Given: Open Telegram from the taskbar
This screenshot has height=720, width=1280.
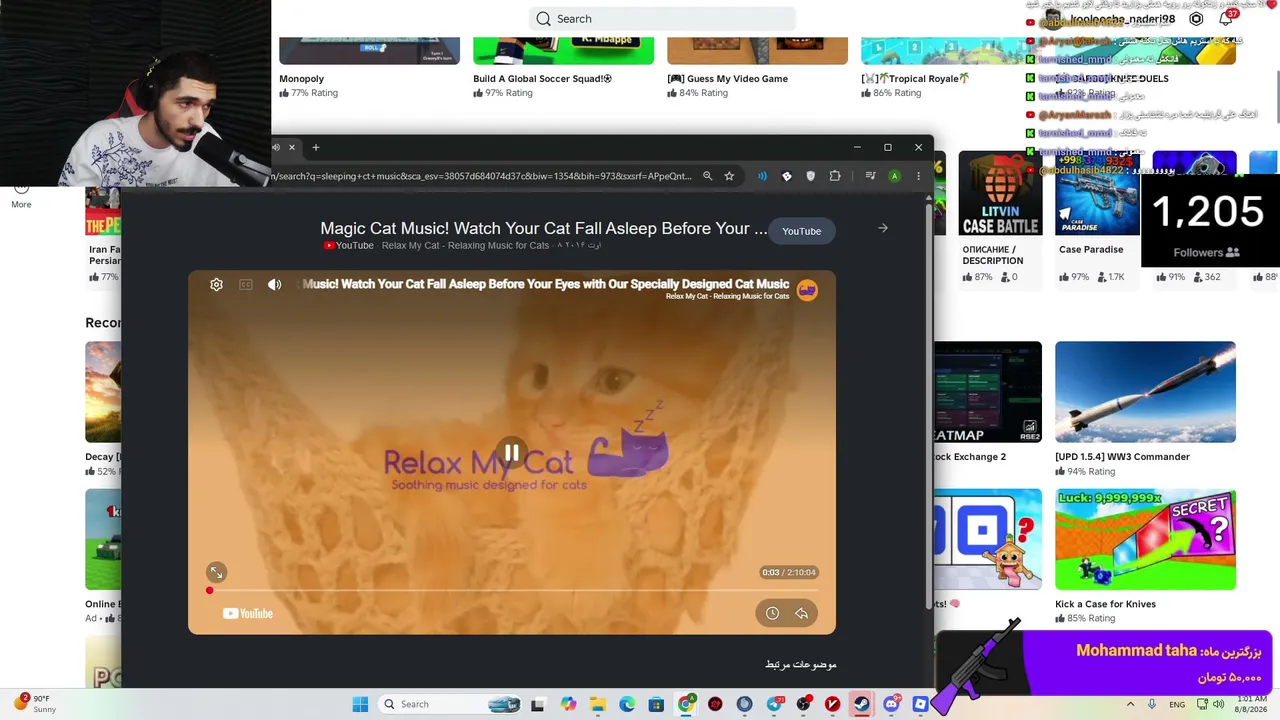Looking at the screenshot, I should coord(774,704).
